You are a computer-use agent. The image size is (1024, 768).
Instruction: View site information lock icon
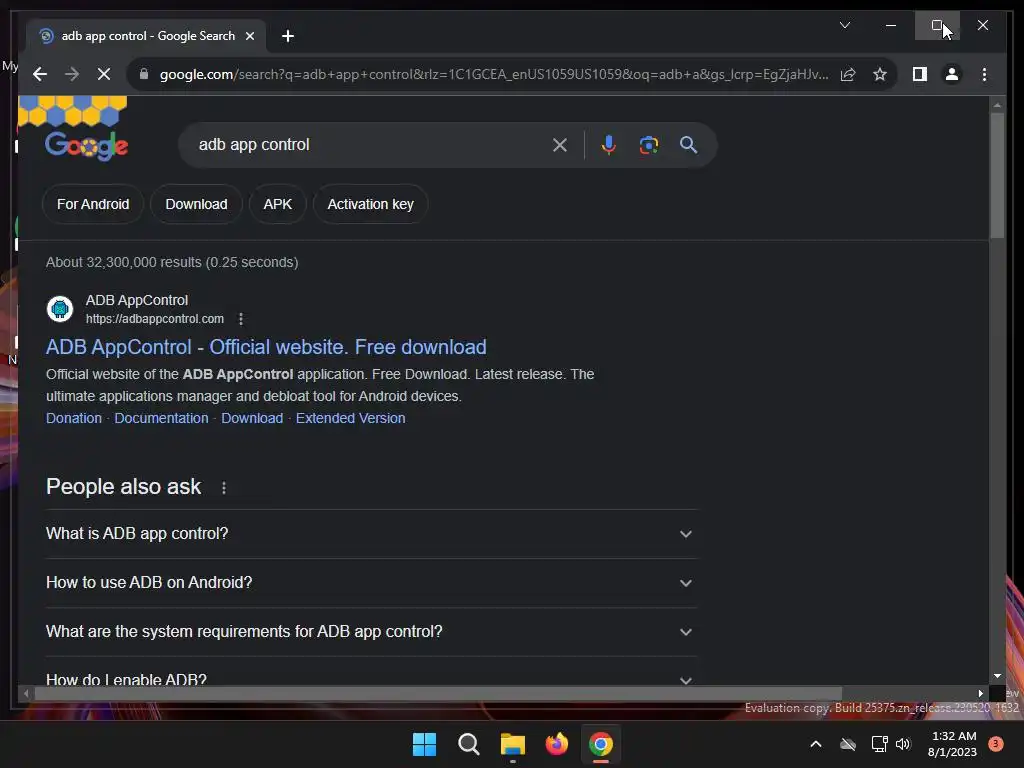tap(144, 74)
